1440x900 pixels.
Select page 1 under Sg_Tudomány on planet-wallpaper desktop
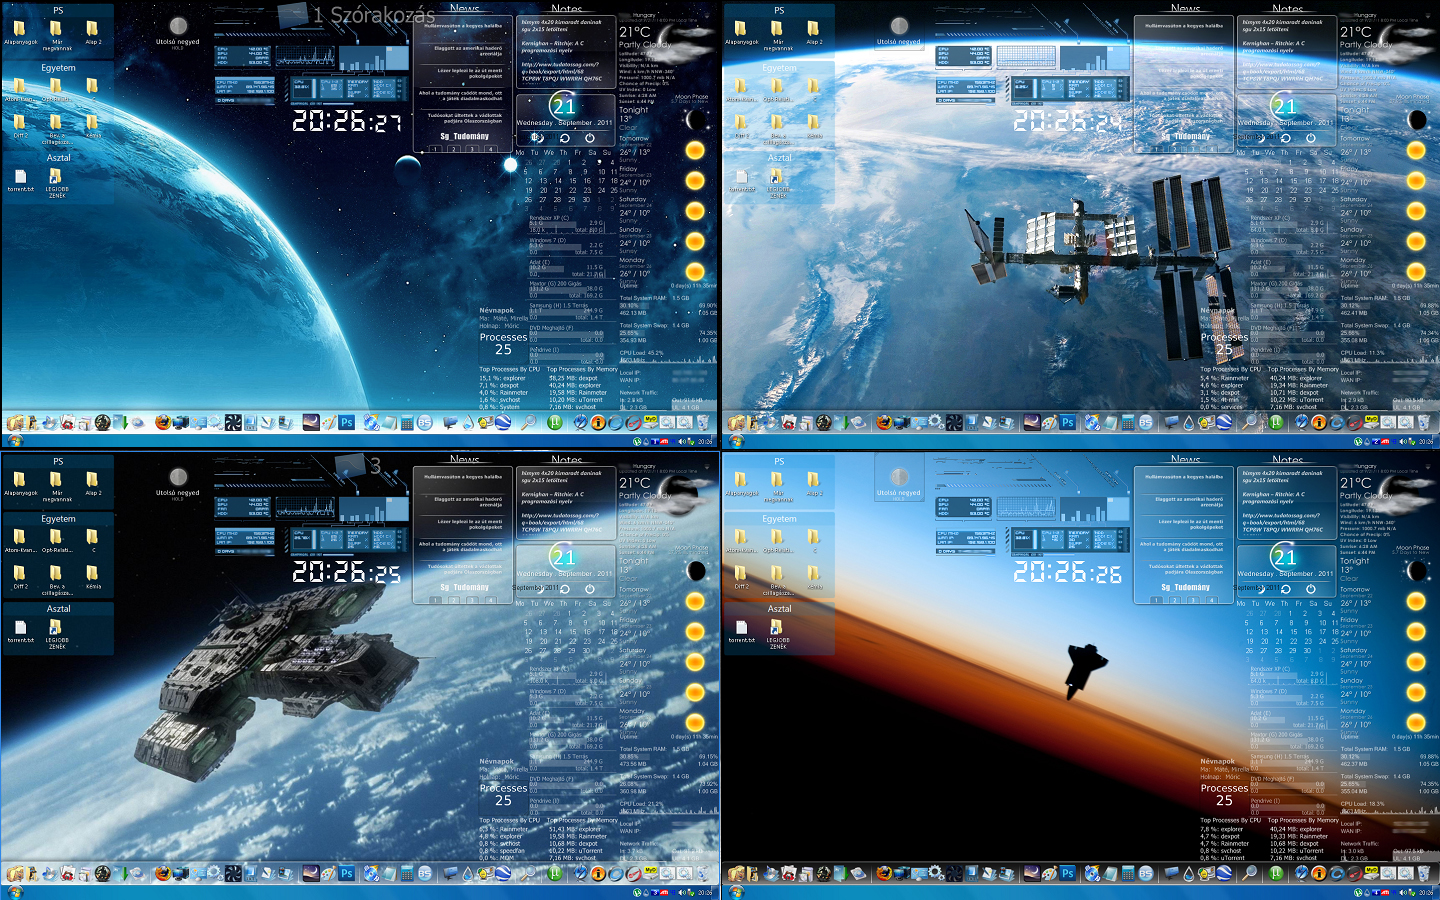pos(435,149)
